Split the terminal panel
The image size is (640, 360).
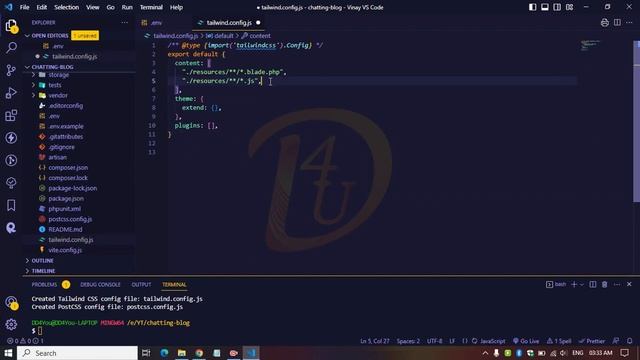[593, 284]
